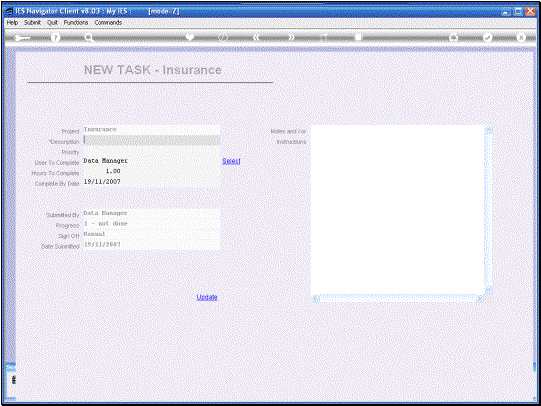The width and height of the screenshot is (541, 406).
Task: Click the Complete By Date field
Action: pos(151,182)
